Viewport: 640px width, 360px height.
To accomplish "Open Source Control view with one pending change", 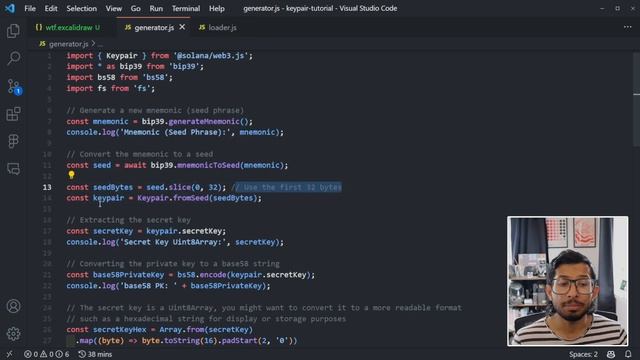I will [x=14, y=87].
